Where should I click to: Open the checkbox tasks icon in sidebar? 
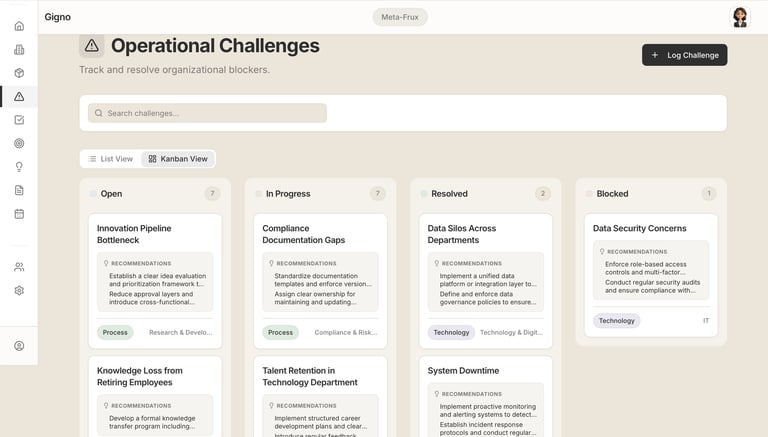click(x=19, y=120)
